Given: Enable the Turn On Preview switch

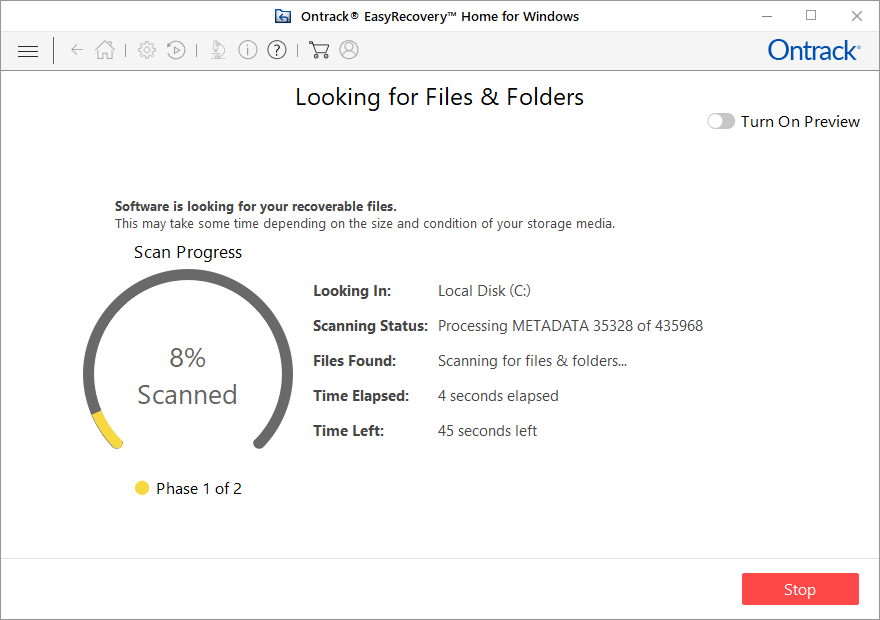Looking at the screenshot, I should (x=721, y=121).
